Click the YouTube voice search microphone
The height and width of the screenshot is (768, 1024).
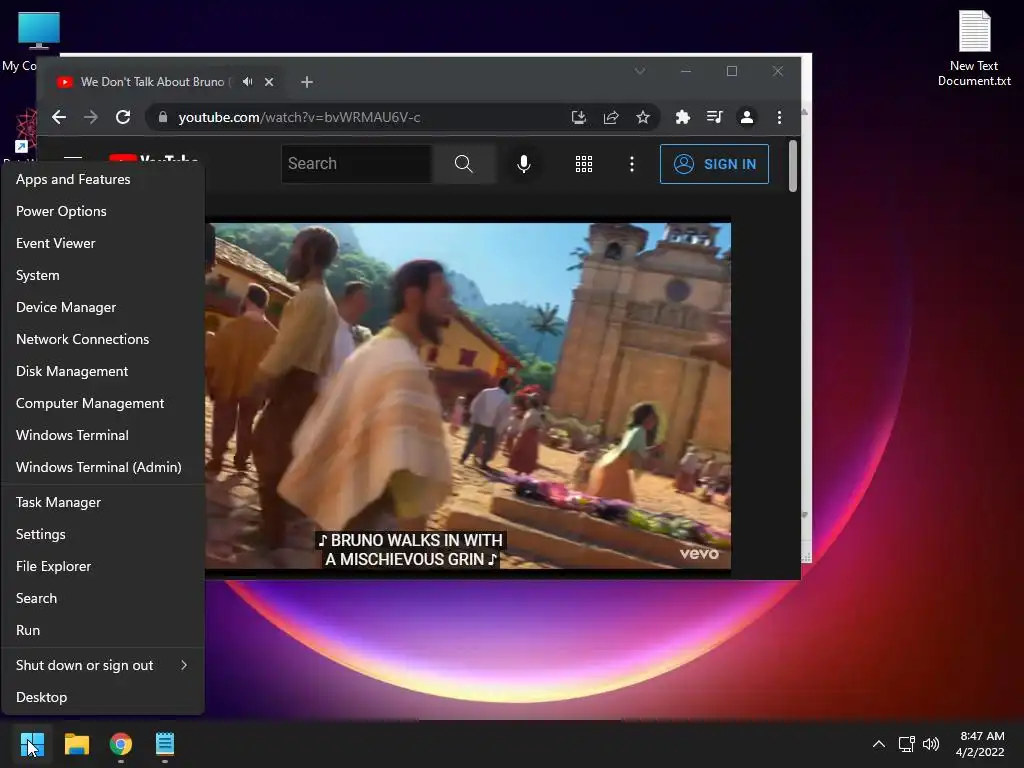click(x=524, y=163)
